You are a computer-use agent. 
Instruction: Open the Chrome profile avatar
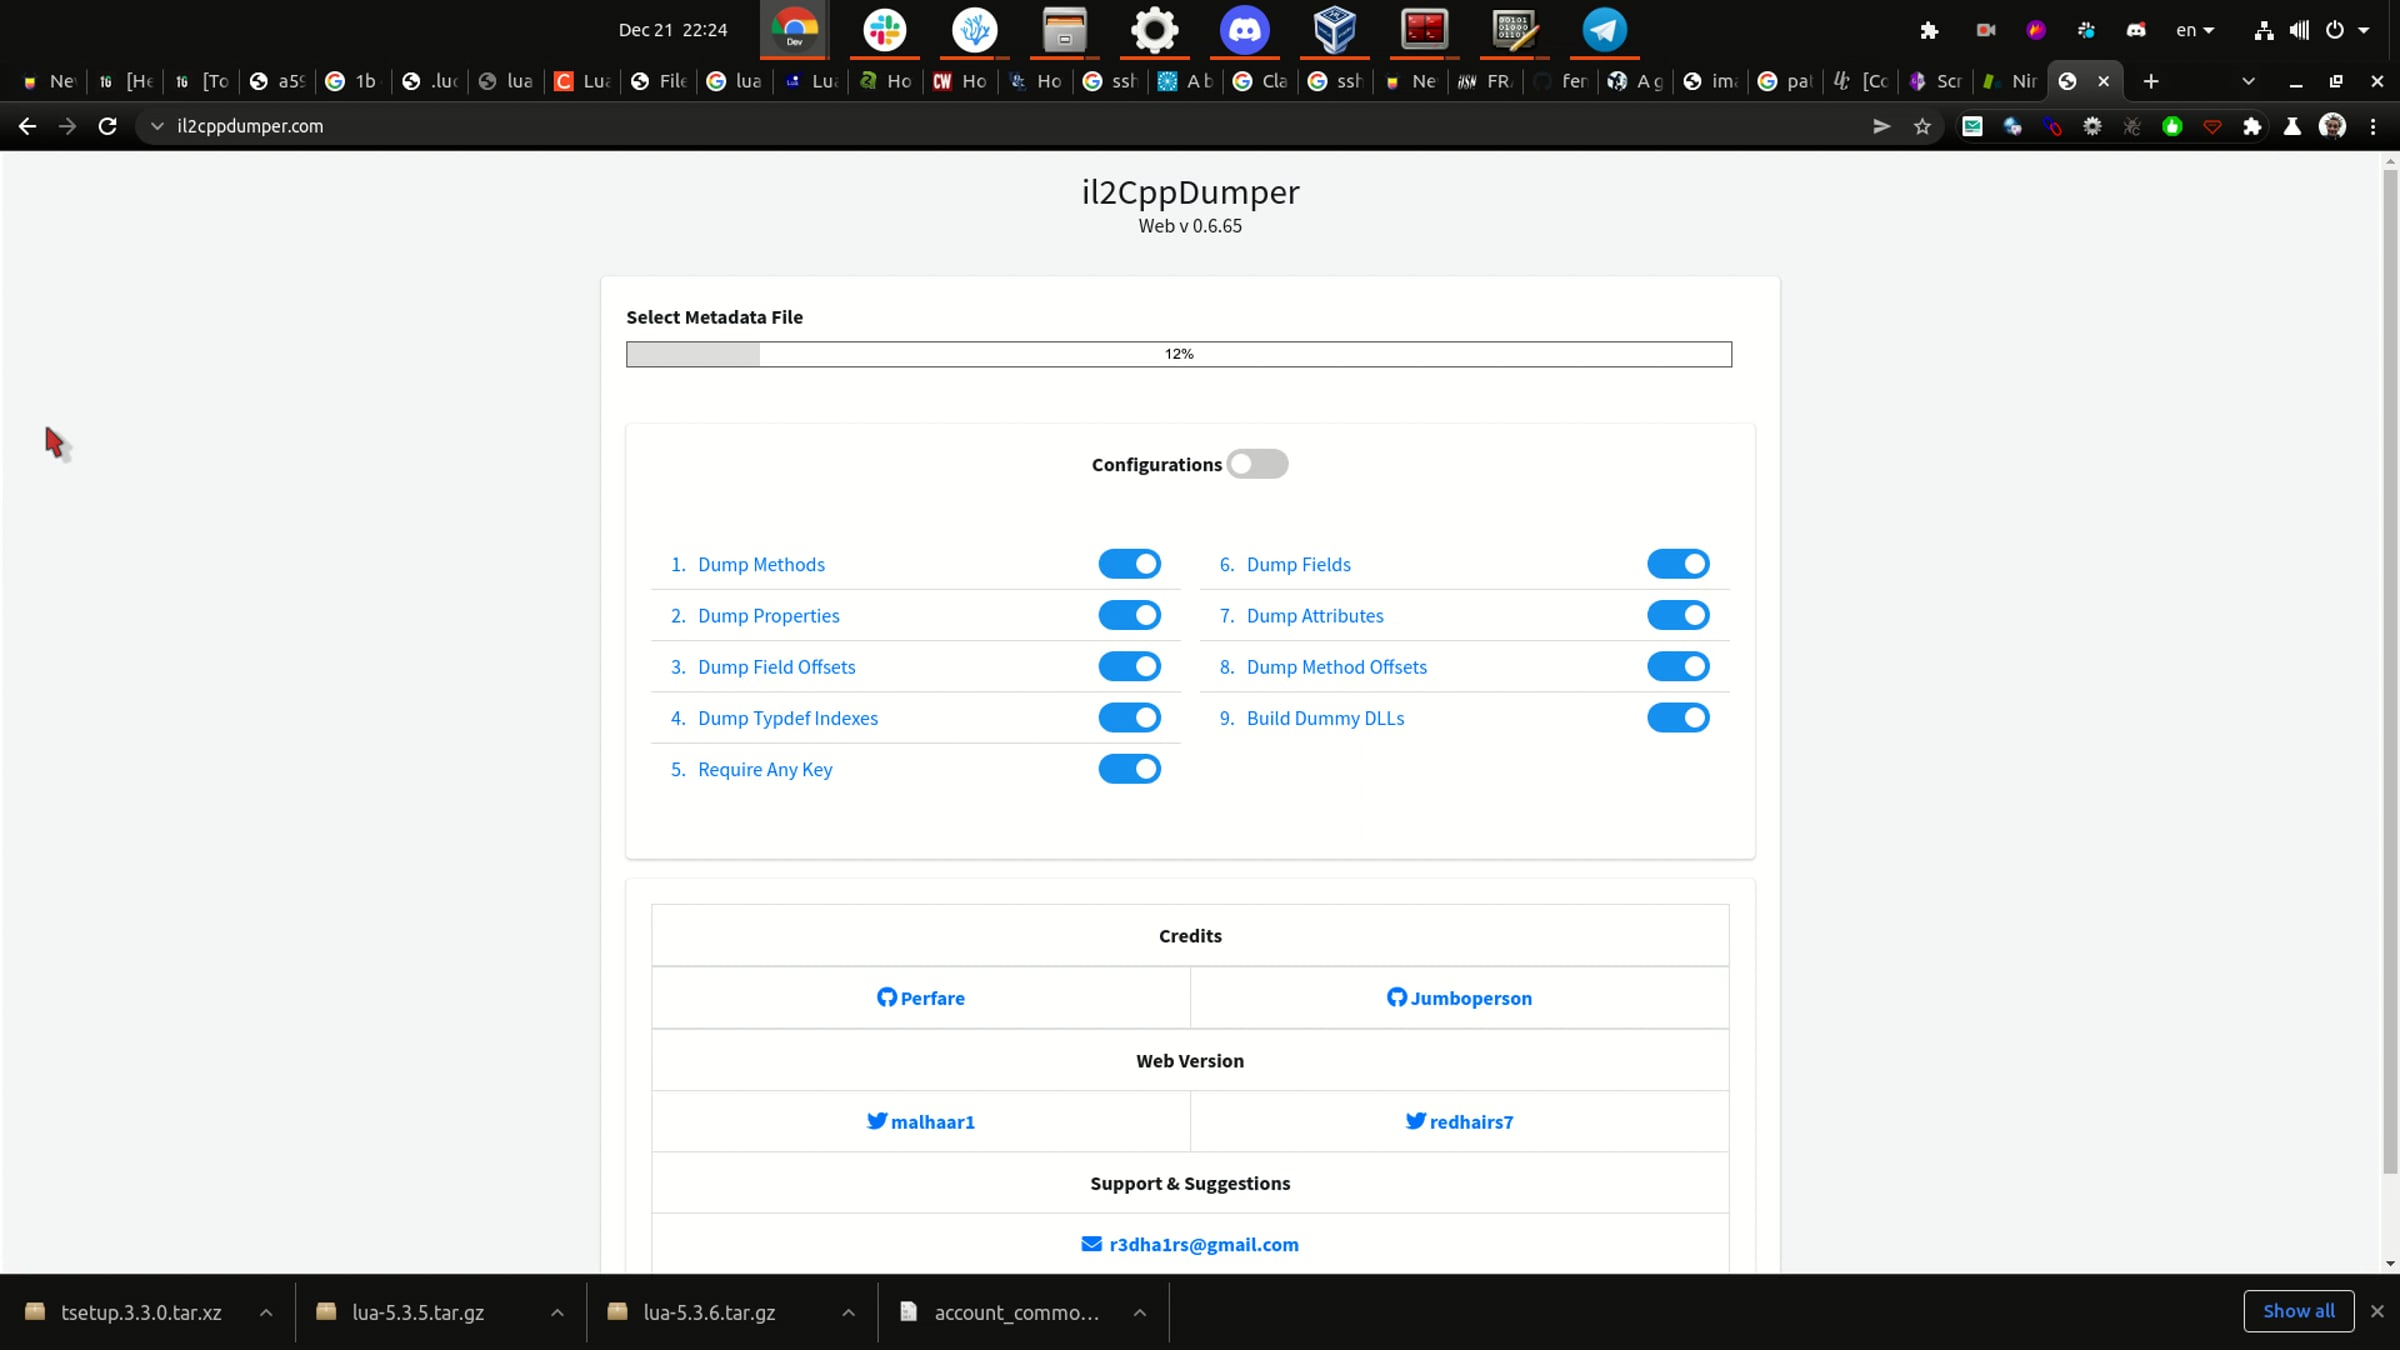(x=2332, y=126)
